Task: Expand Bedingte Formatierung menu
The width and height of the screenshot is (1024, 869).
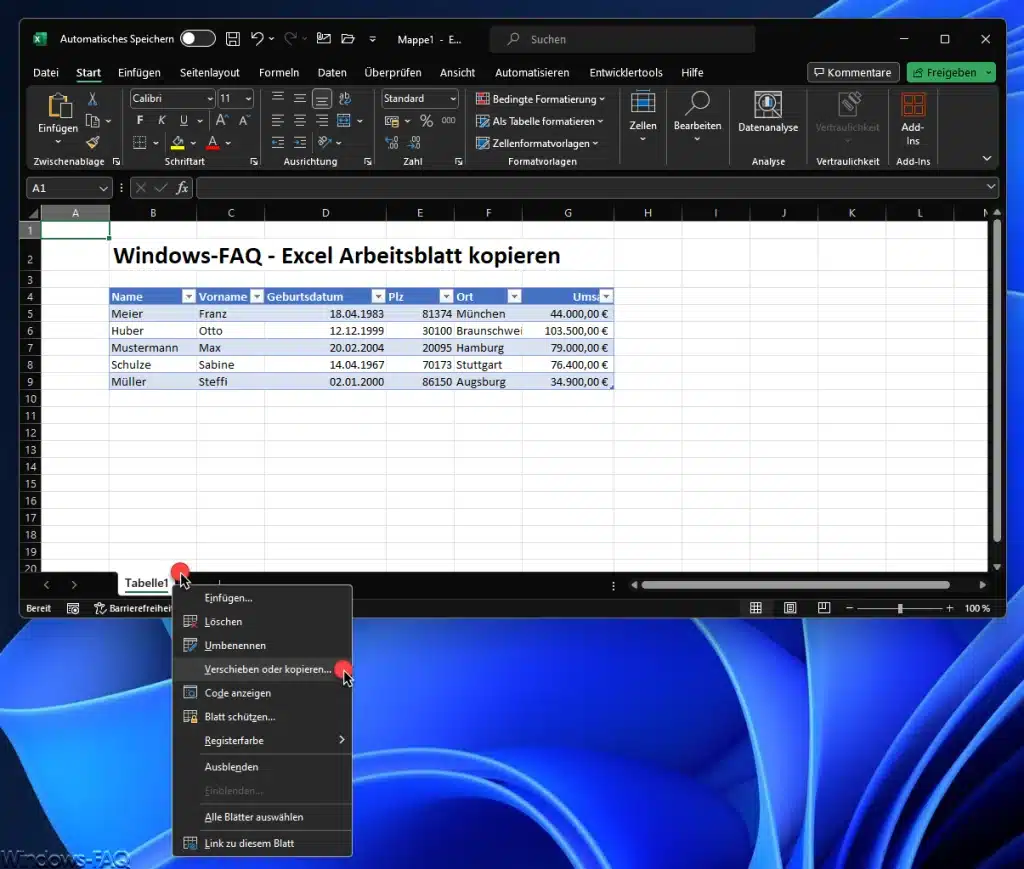Action: (541, 99)
